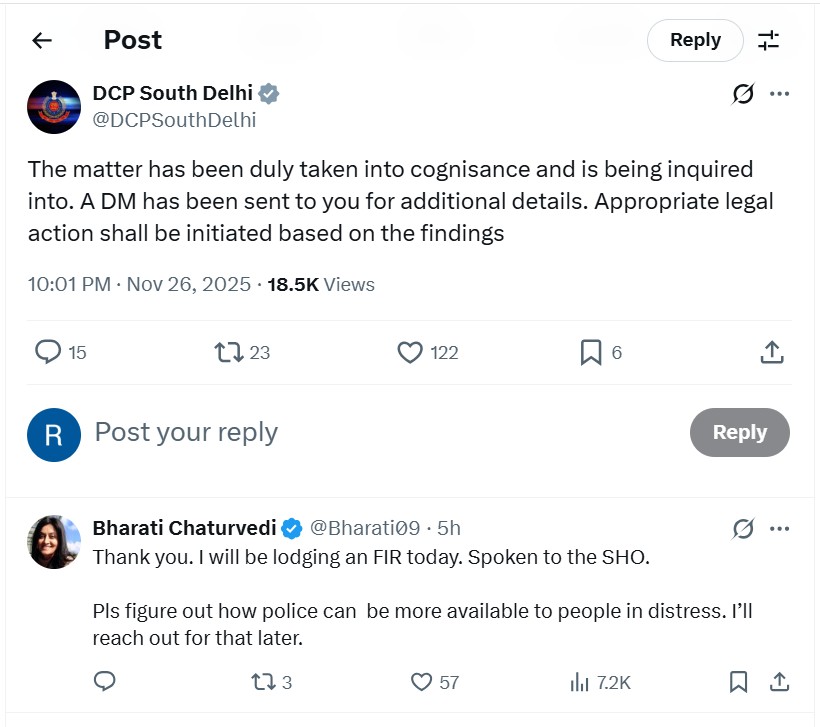Click the comment icon with 15 replies
The height and width of the screenshot is (727, 820).
[x=48, y=352]
